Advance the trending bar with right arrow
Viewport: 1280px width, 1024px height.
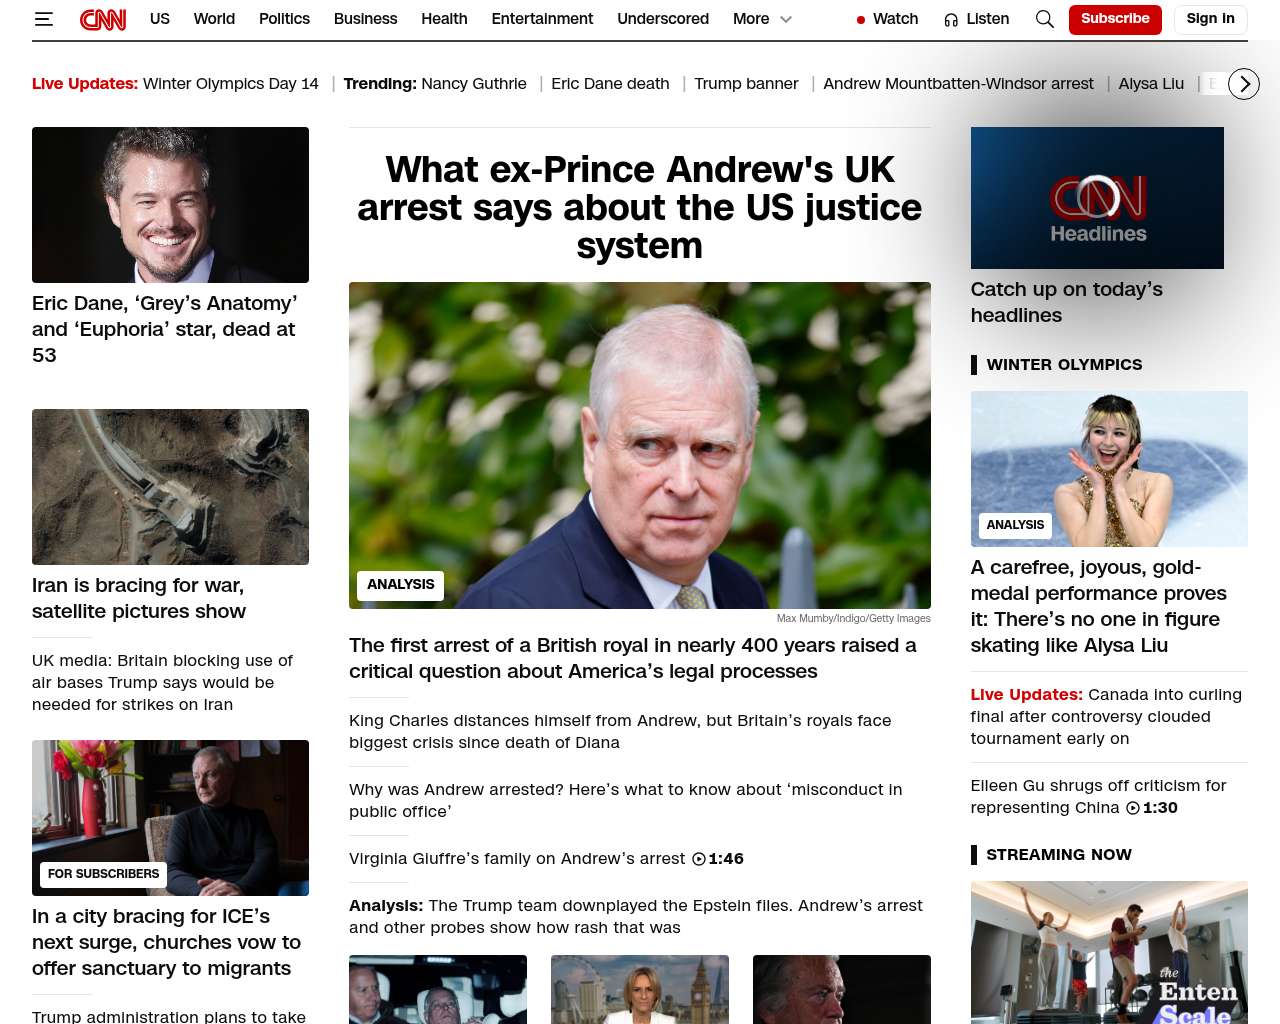point(1244,84)
